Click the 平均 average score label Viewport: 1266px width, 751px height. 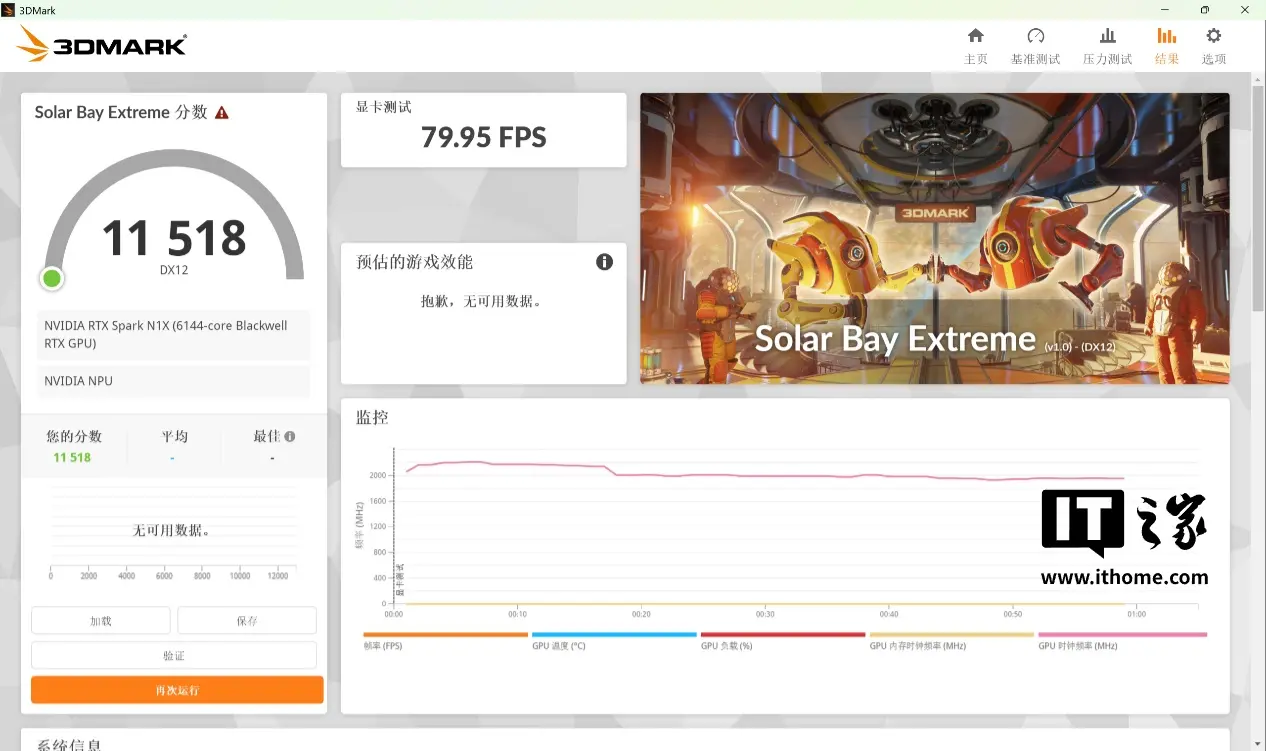[x=175, y=437]
